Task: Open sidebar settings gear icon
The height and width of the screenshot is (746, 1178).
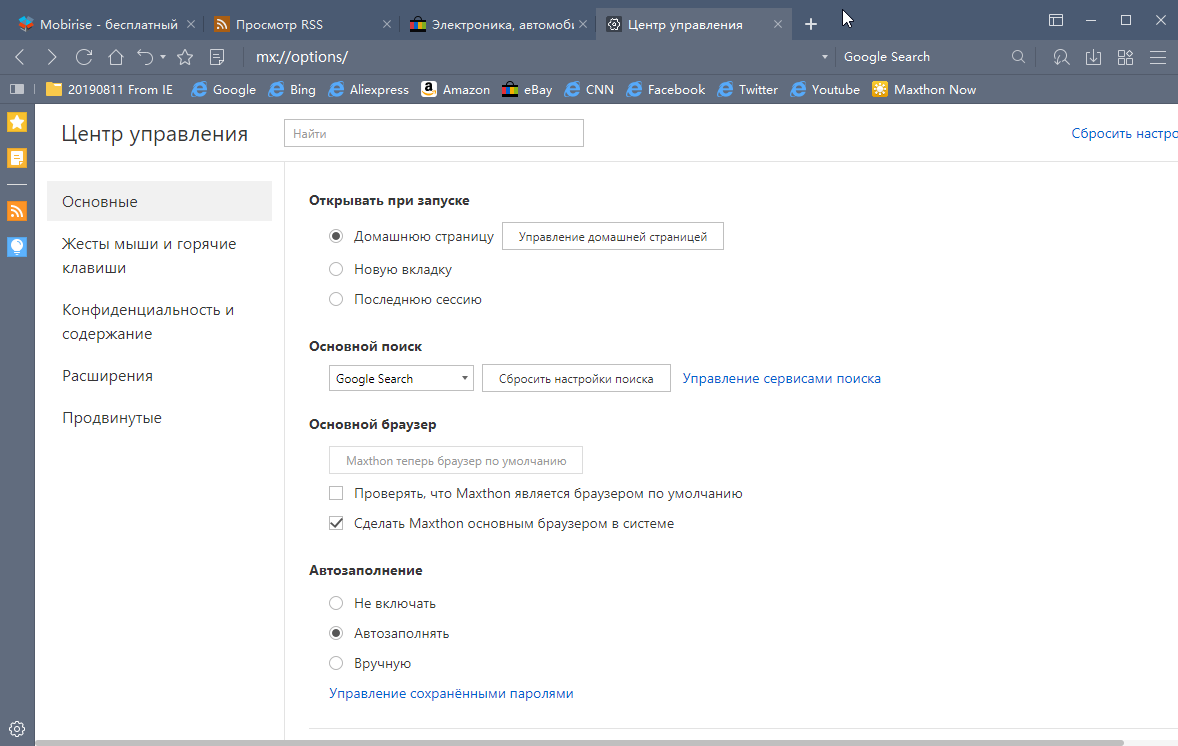Action: [x=17, y=729]
